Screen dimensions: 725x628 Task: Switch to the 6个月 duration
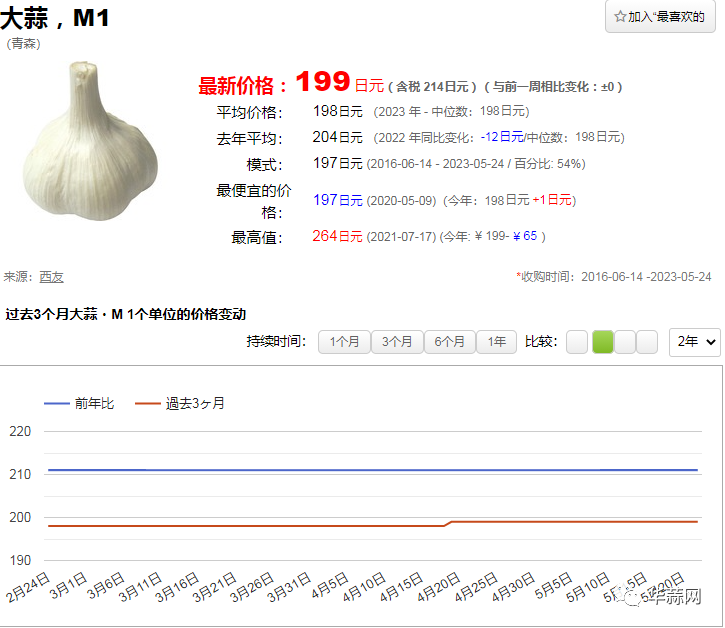450,342
